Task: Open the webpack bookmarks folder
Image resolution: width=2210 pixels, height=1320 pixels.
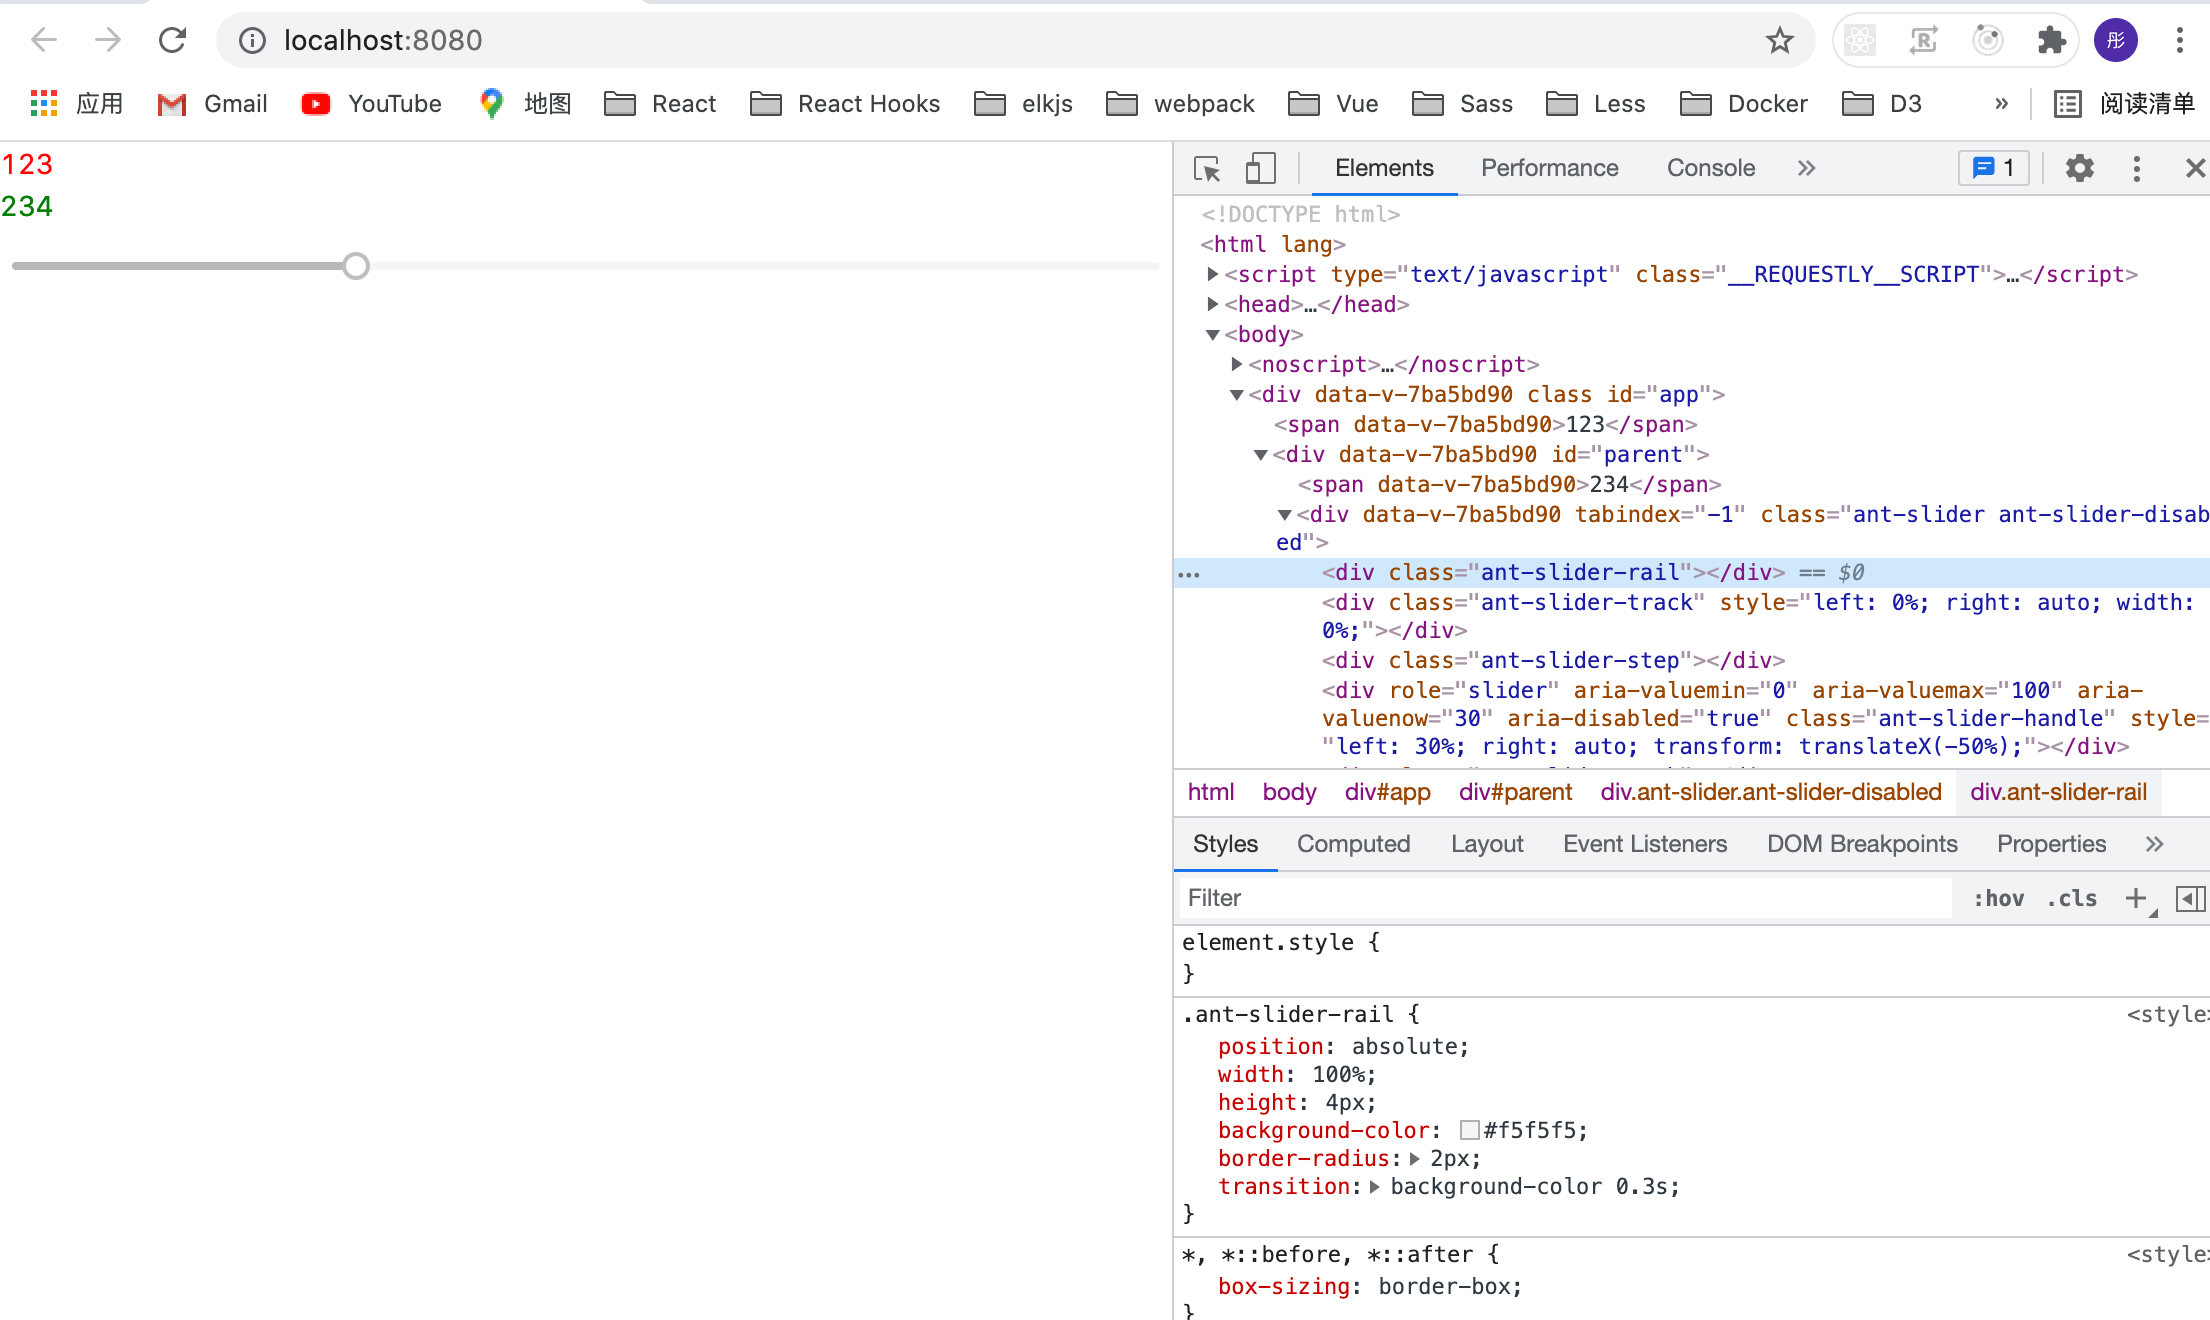Action: [1180, 103]
